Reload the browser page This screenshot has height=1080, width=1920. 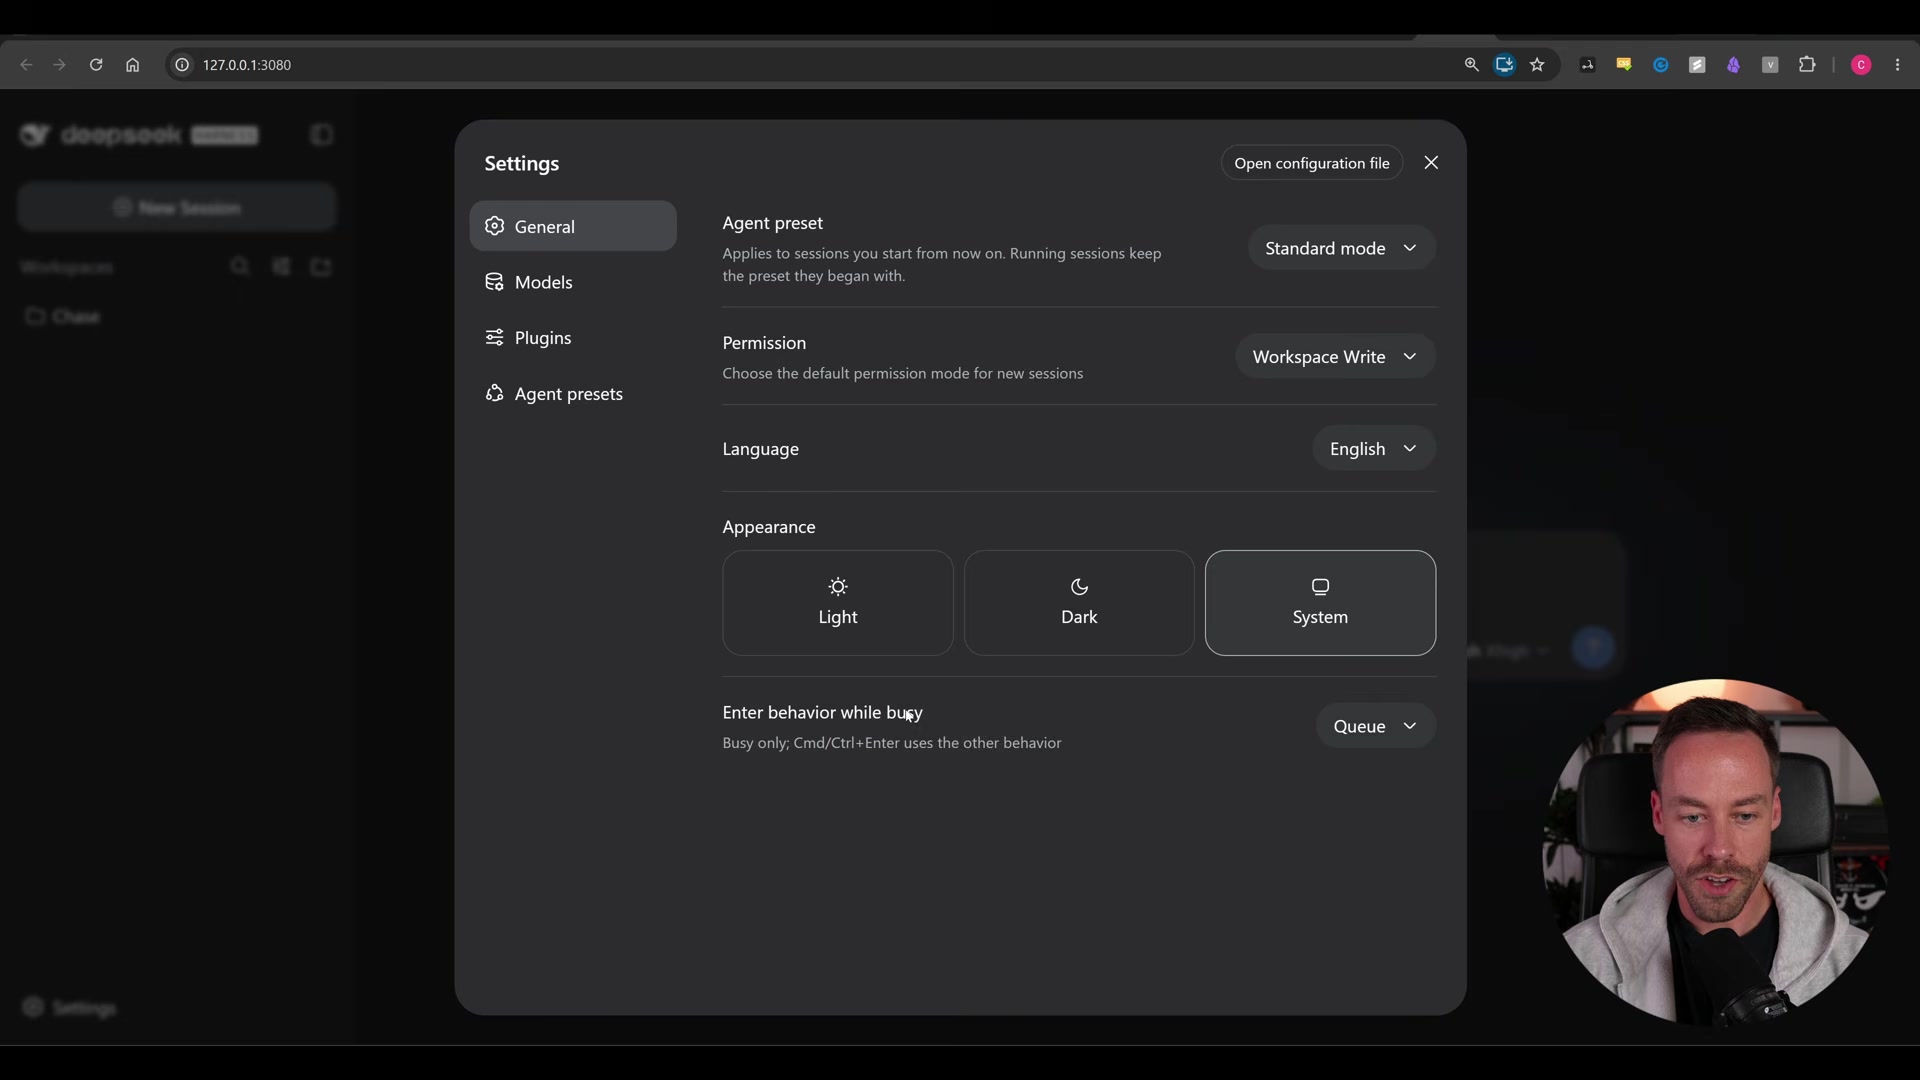pyautogui.click(x=96, y=65)
